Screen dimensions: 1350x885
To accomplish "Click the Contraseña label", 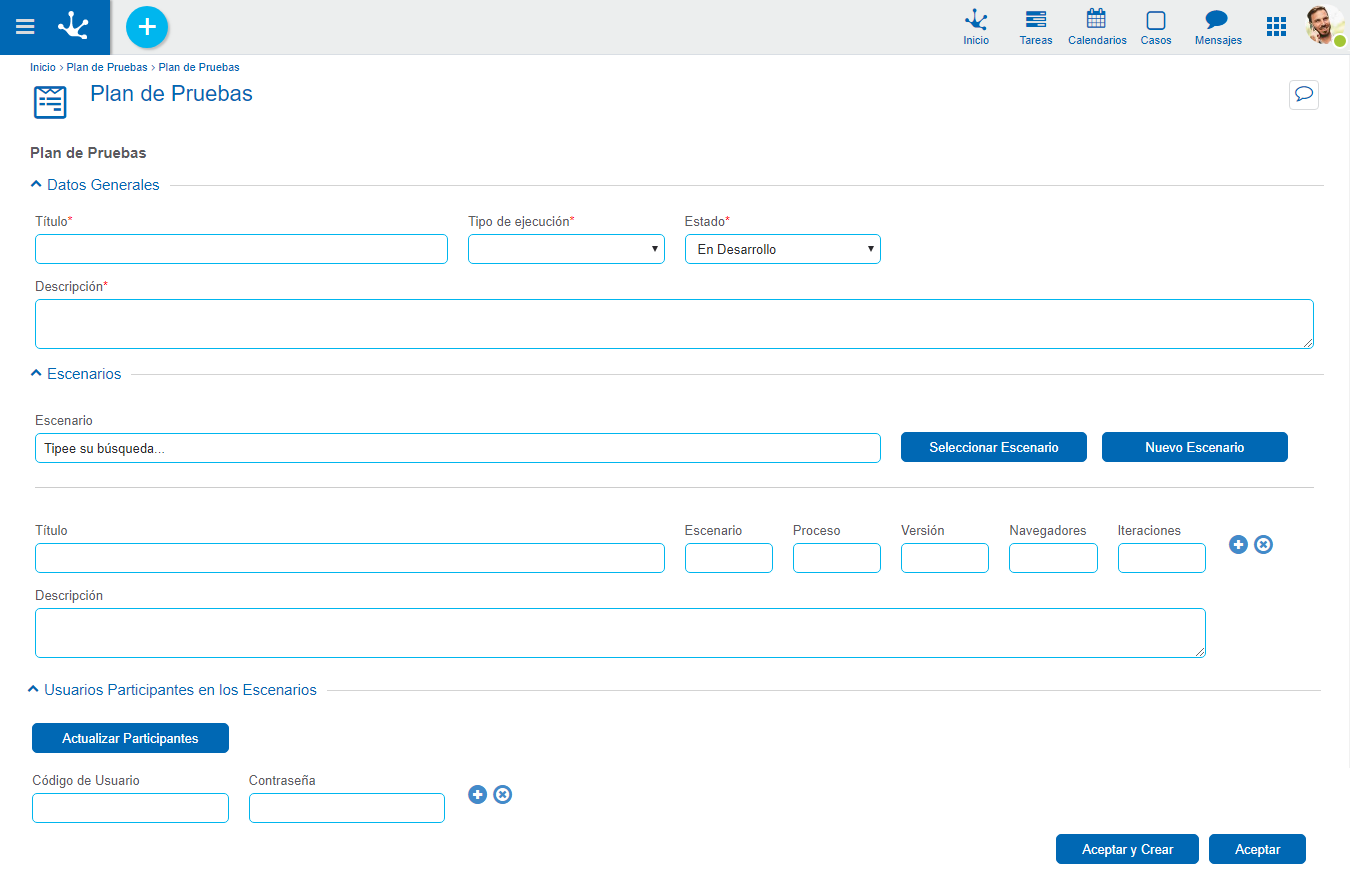I will point(282,781).
